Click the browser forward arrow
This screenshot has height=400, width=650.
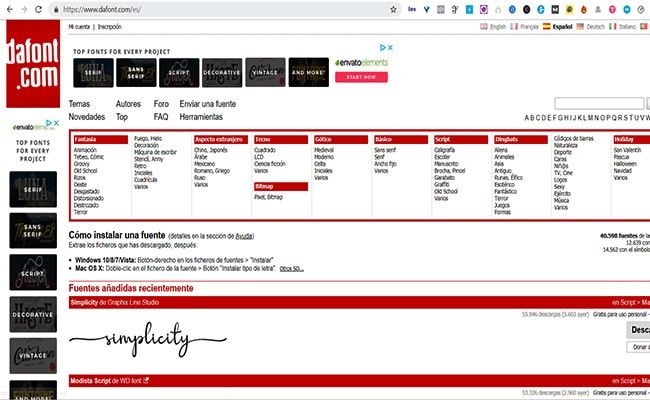[24, 9]
